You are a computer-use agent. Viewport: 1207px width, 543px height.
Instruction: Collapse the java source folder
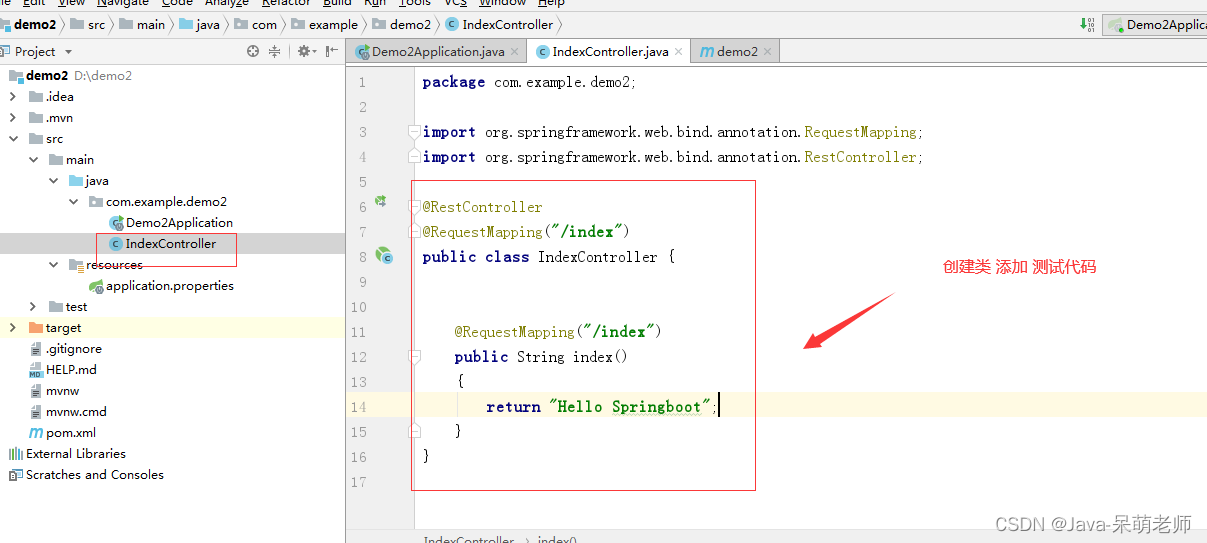click(53, 181)
